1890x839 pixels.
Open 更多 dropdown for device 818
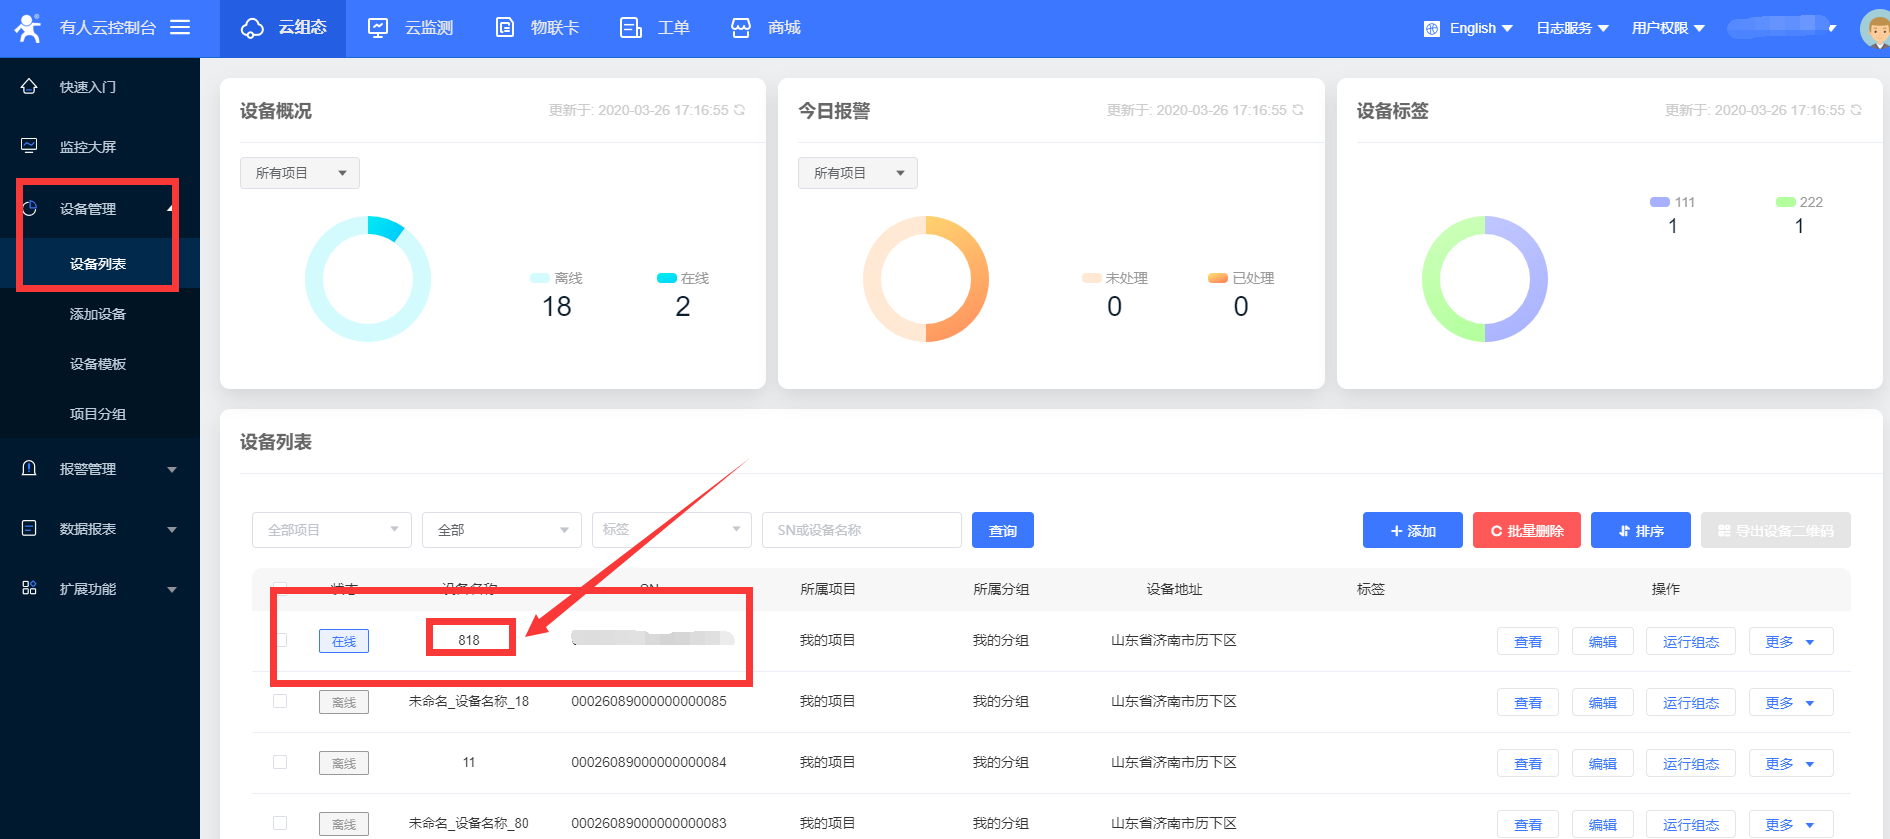pyautogui.click(x=1790, y=642)
